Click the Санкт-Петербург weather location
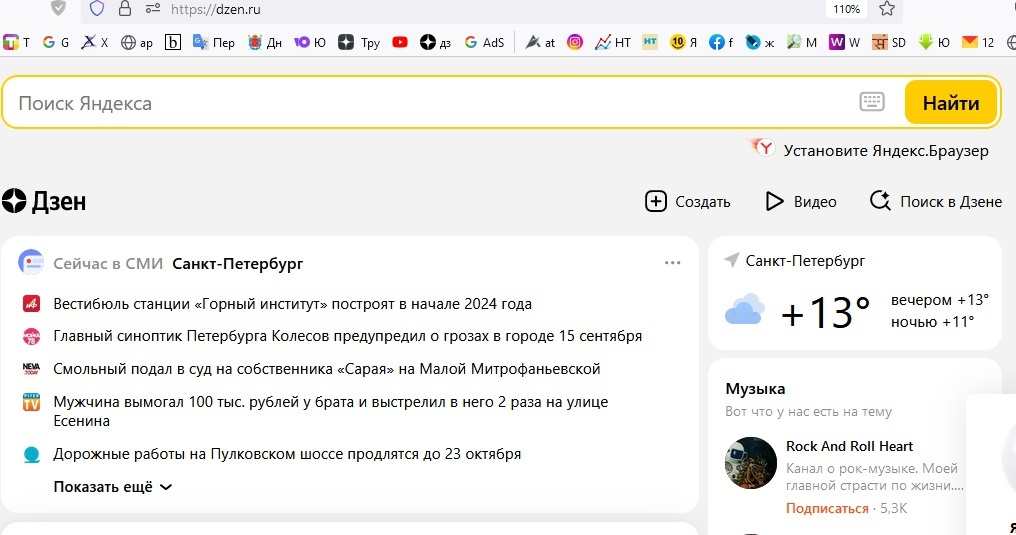 (x=805, y=260)
